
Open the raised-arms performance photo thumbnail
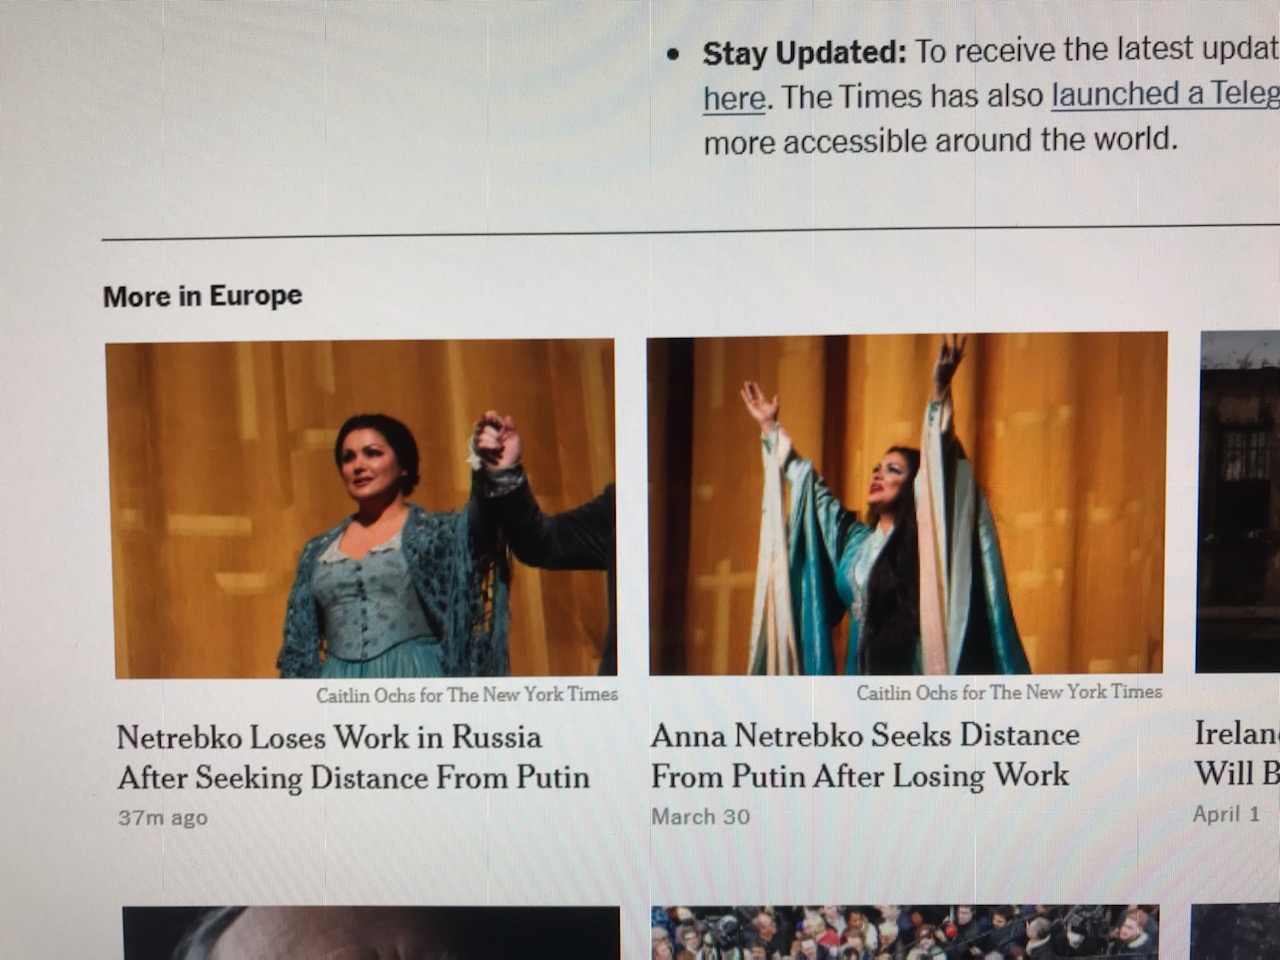tap(907, 504)
